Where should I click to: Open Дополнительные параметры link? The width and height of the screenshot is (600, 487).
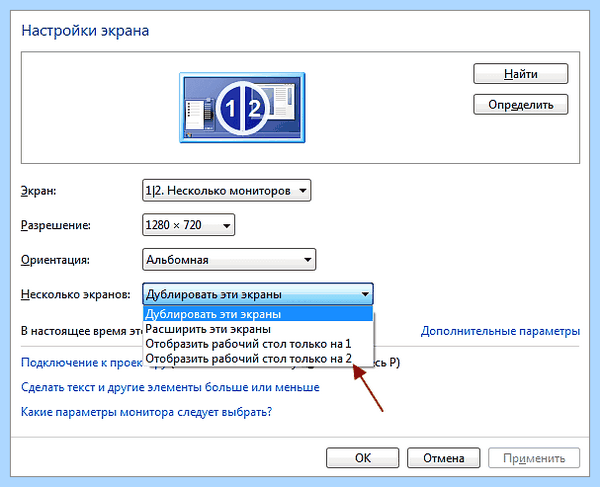tap(500, 331)
